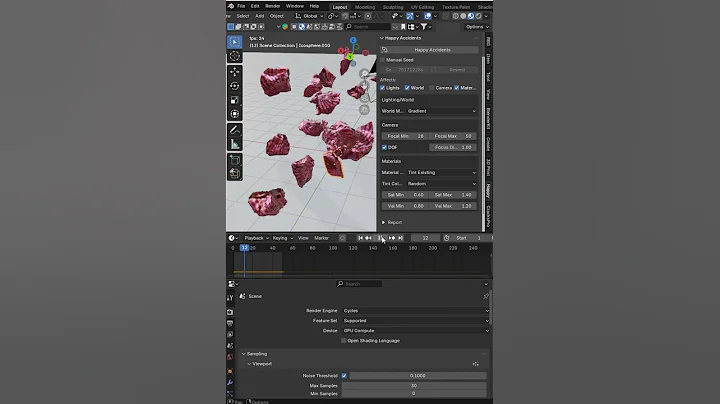The width and height of the screenshot is (720, 404).
Task: Switch to the Sculpting workspace tab
Action: tap(393, 7)
